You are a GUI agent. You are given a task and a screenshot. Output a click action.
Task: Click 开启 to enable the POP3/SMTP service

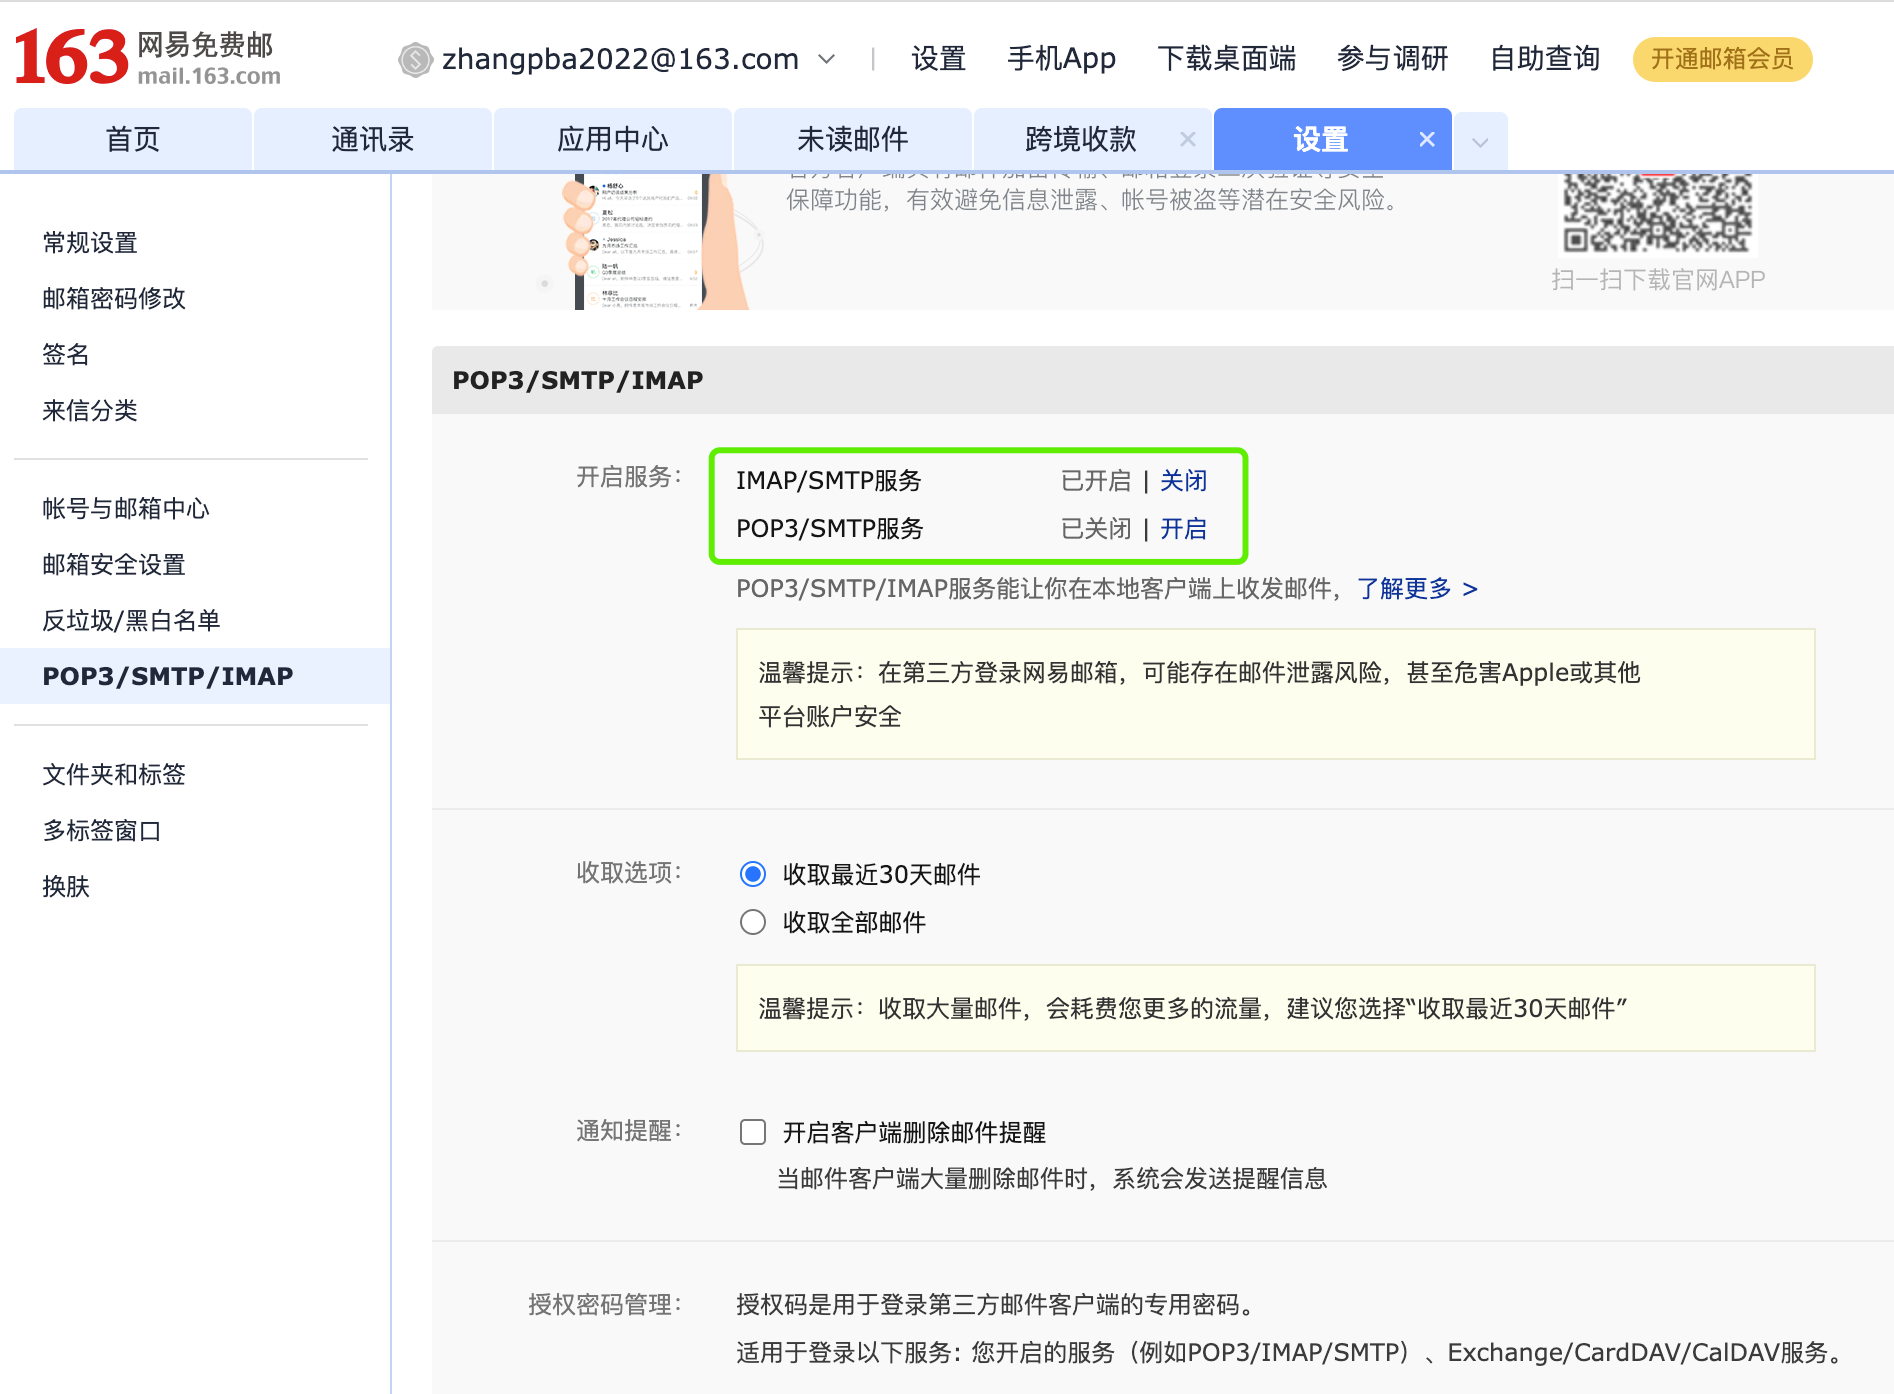(x=1183, y=529)
